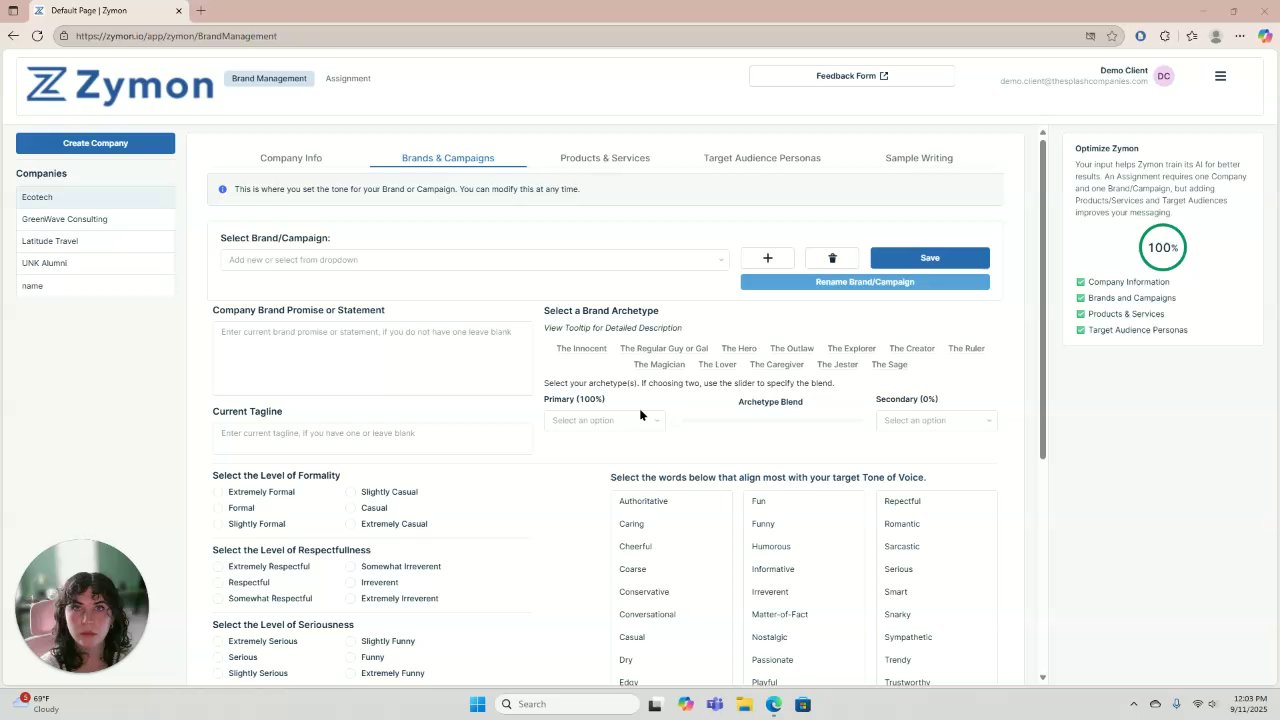
Task: Open browser favorites icon
Action: 1191,36
